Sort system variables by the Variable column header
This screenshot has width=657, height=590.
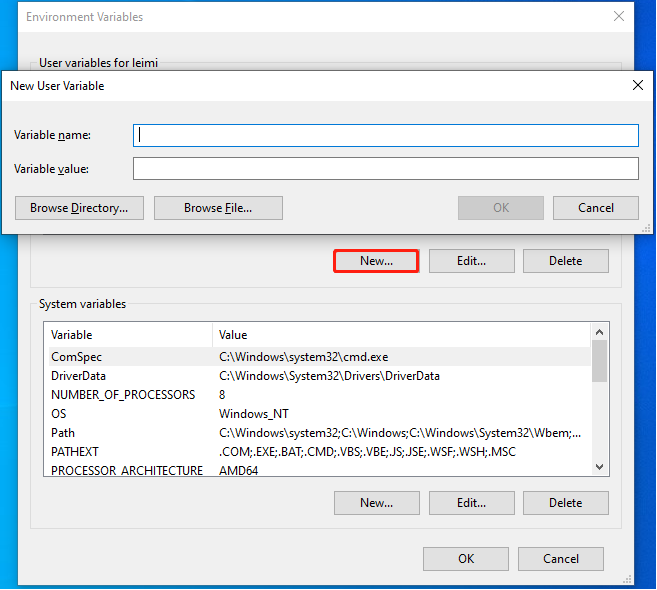pyautogui.click(x=128, y=335)
